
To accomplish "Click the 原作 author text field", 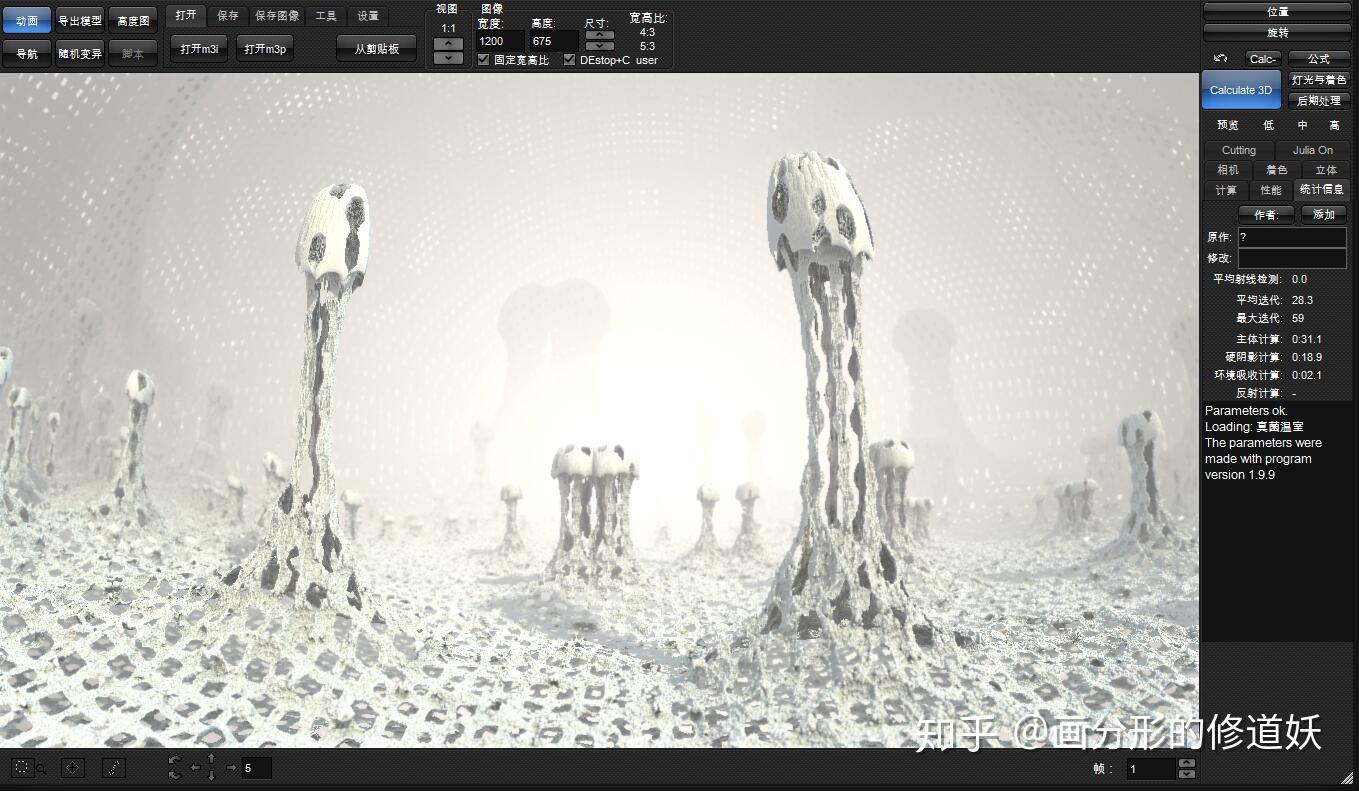I will 1292,237.
